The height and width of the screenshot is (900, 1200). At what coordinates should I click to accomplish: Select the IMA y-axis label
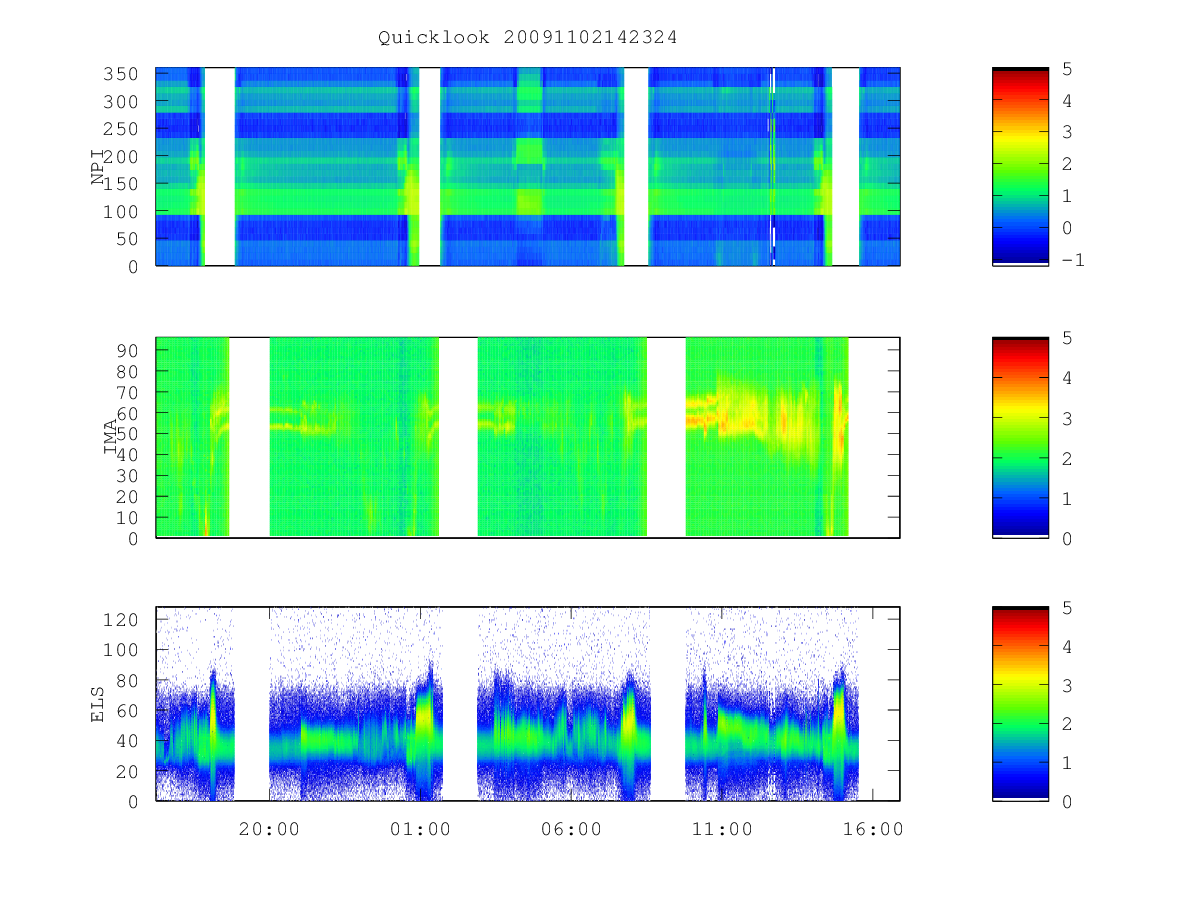coord(110,437)
